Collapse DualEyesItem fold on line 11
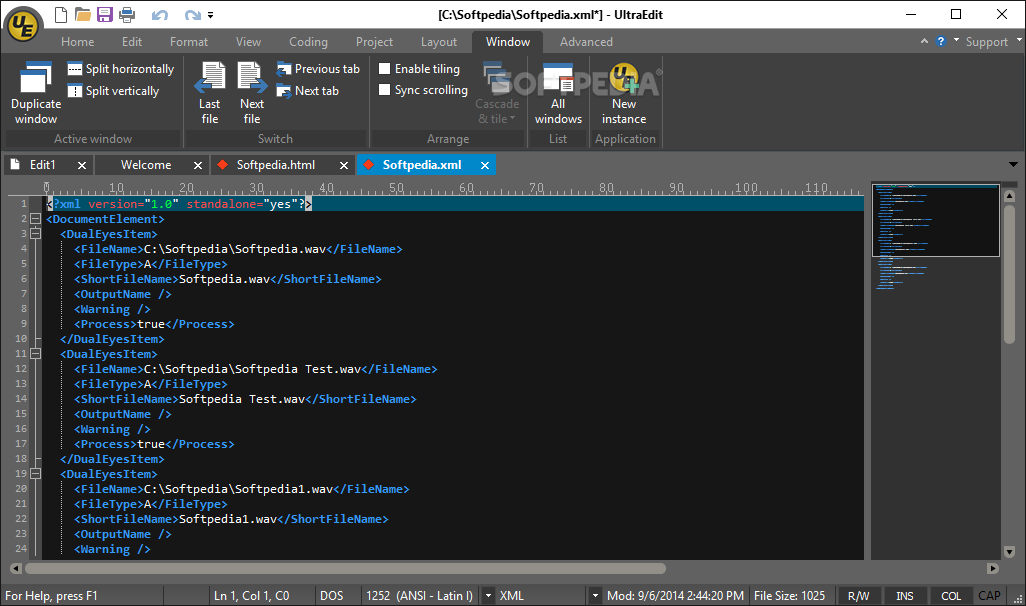 point(35,353)
